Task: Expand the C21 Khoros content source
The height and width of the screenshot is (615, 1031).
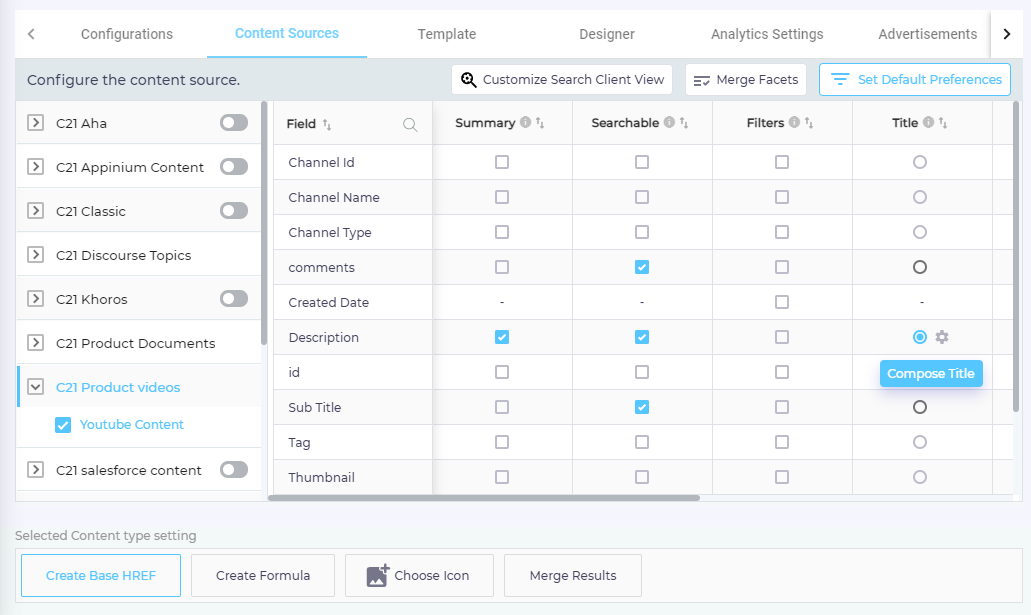Action: 36,299
